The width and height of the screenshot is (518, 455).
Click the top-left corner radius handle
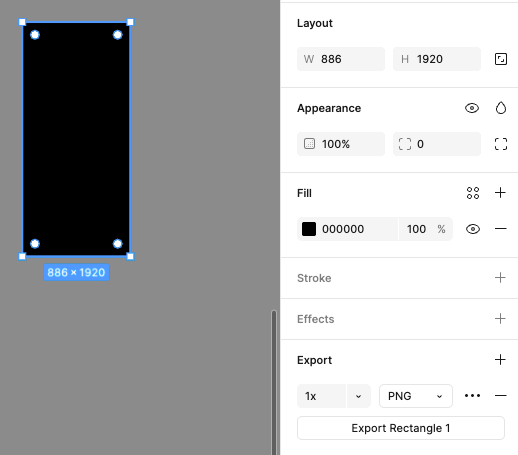[x=35, y=35]
